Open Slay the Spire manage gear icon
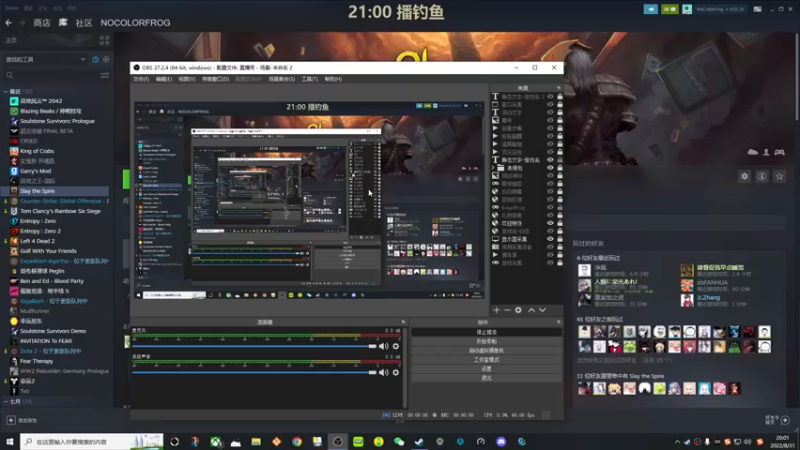Viewport: 800px width, 450px height. (x=744, y=177)
